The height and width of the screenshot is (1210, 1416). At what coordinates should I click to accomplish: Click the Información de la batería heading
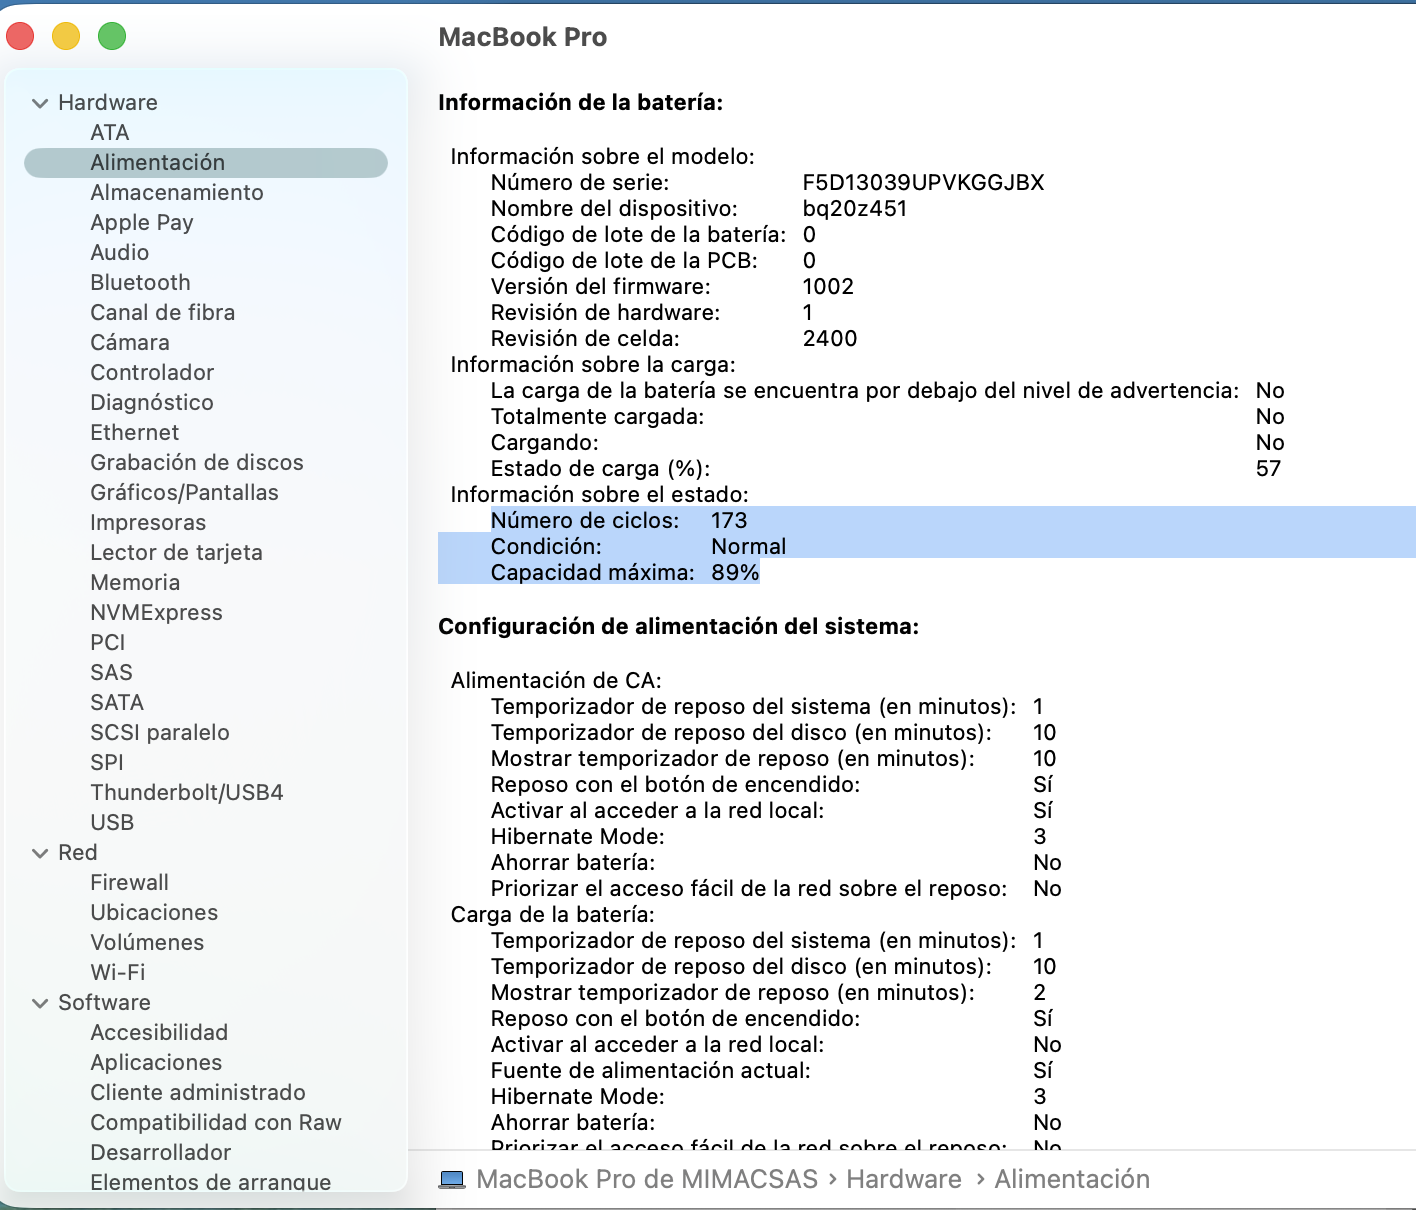[581, 103]
